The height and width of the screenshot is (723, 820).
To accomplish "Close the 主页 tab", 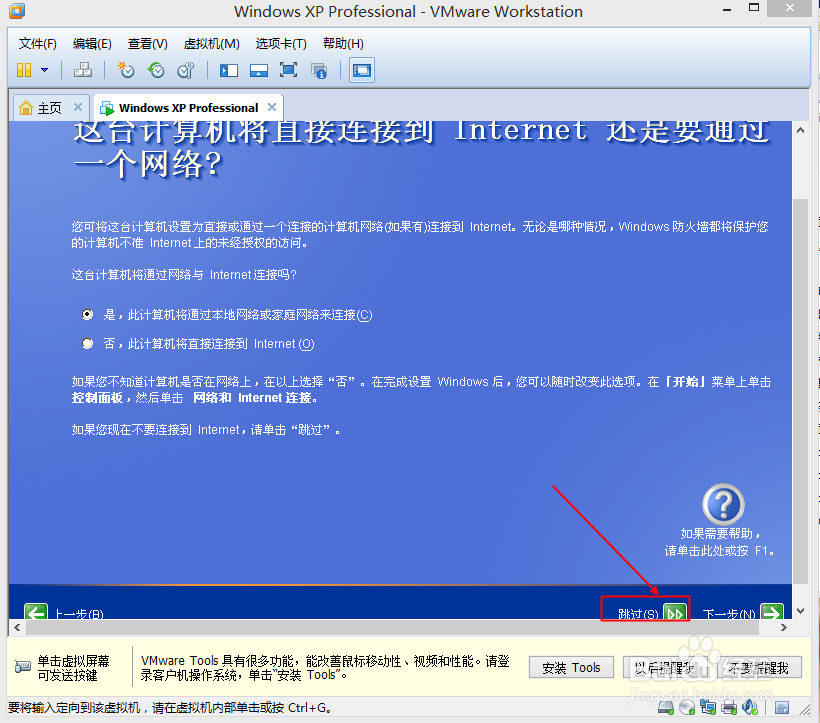I will tap(78, 107).
